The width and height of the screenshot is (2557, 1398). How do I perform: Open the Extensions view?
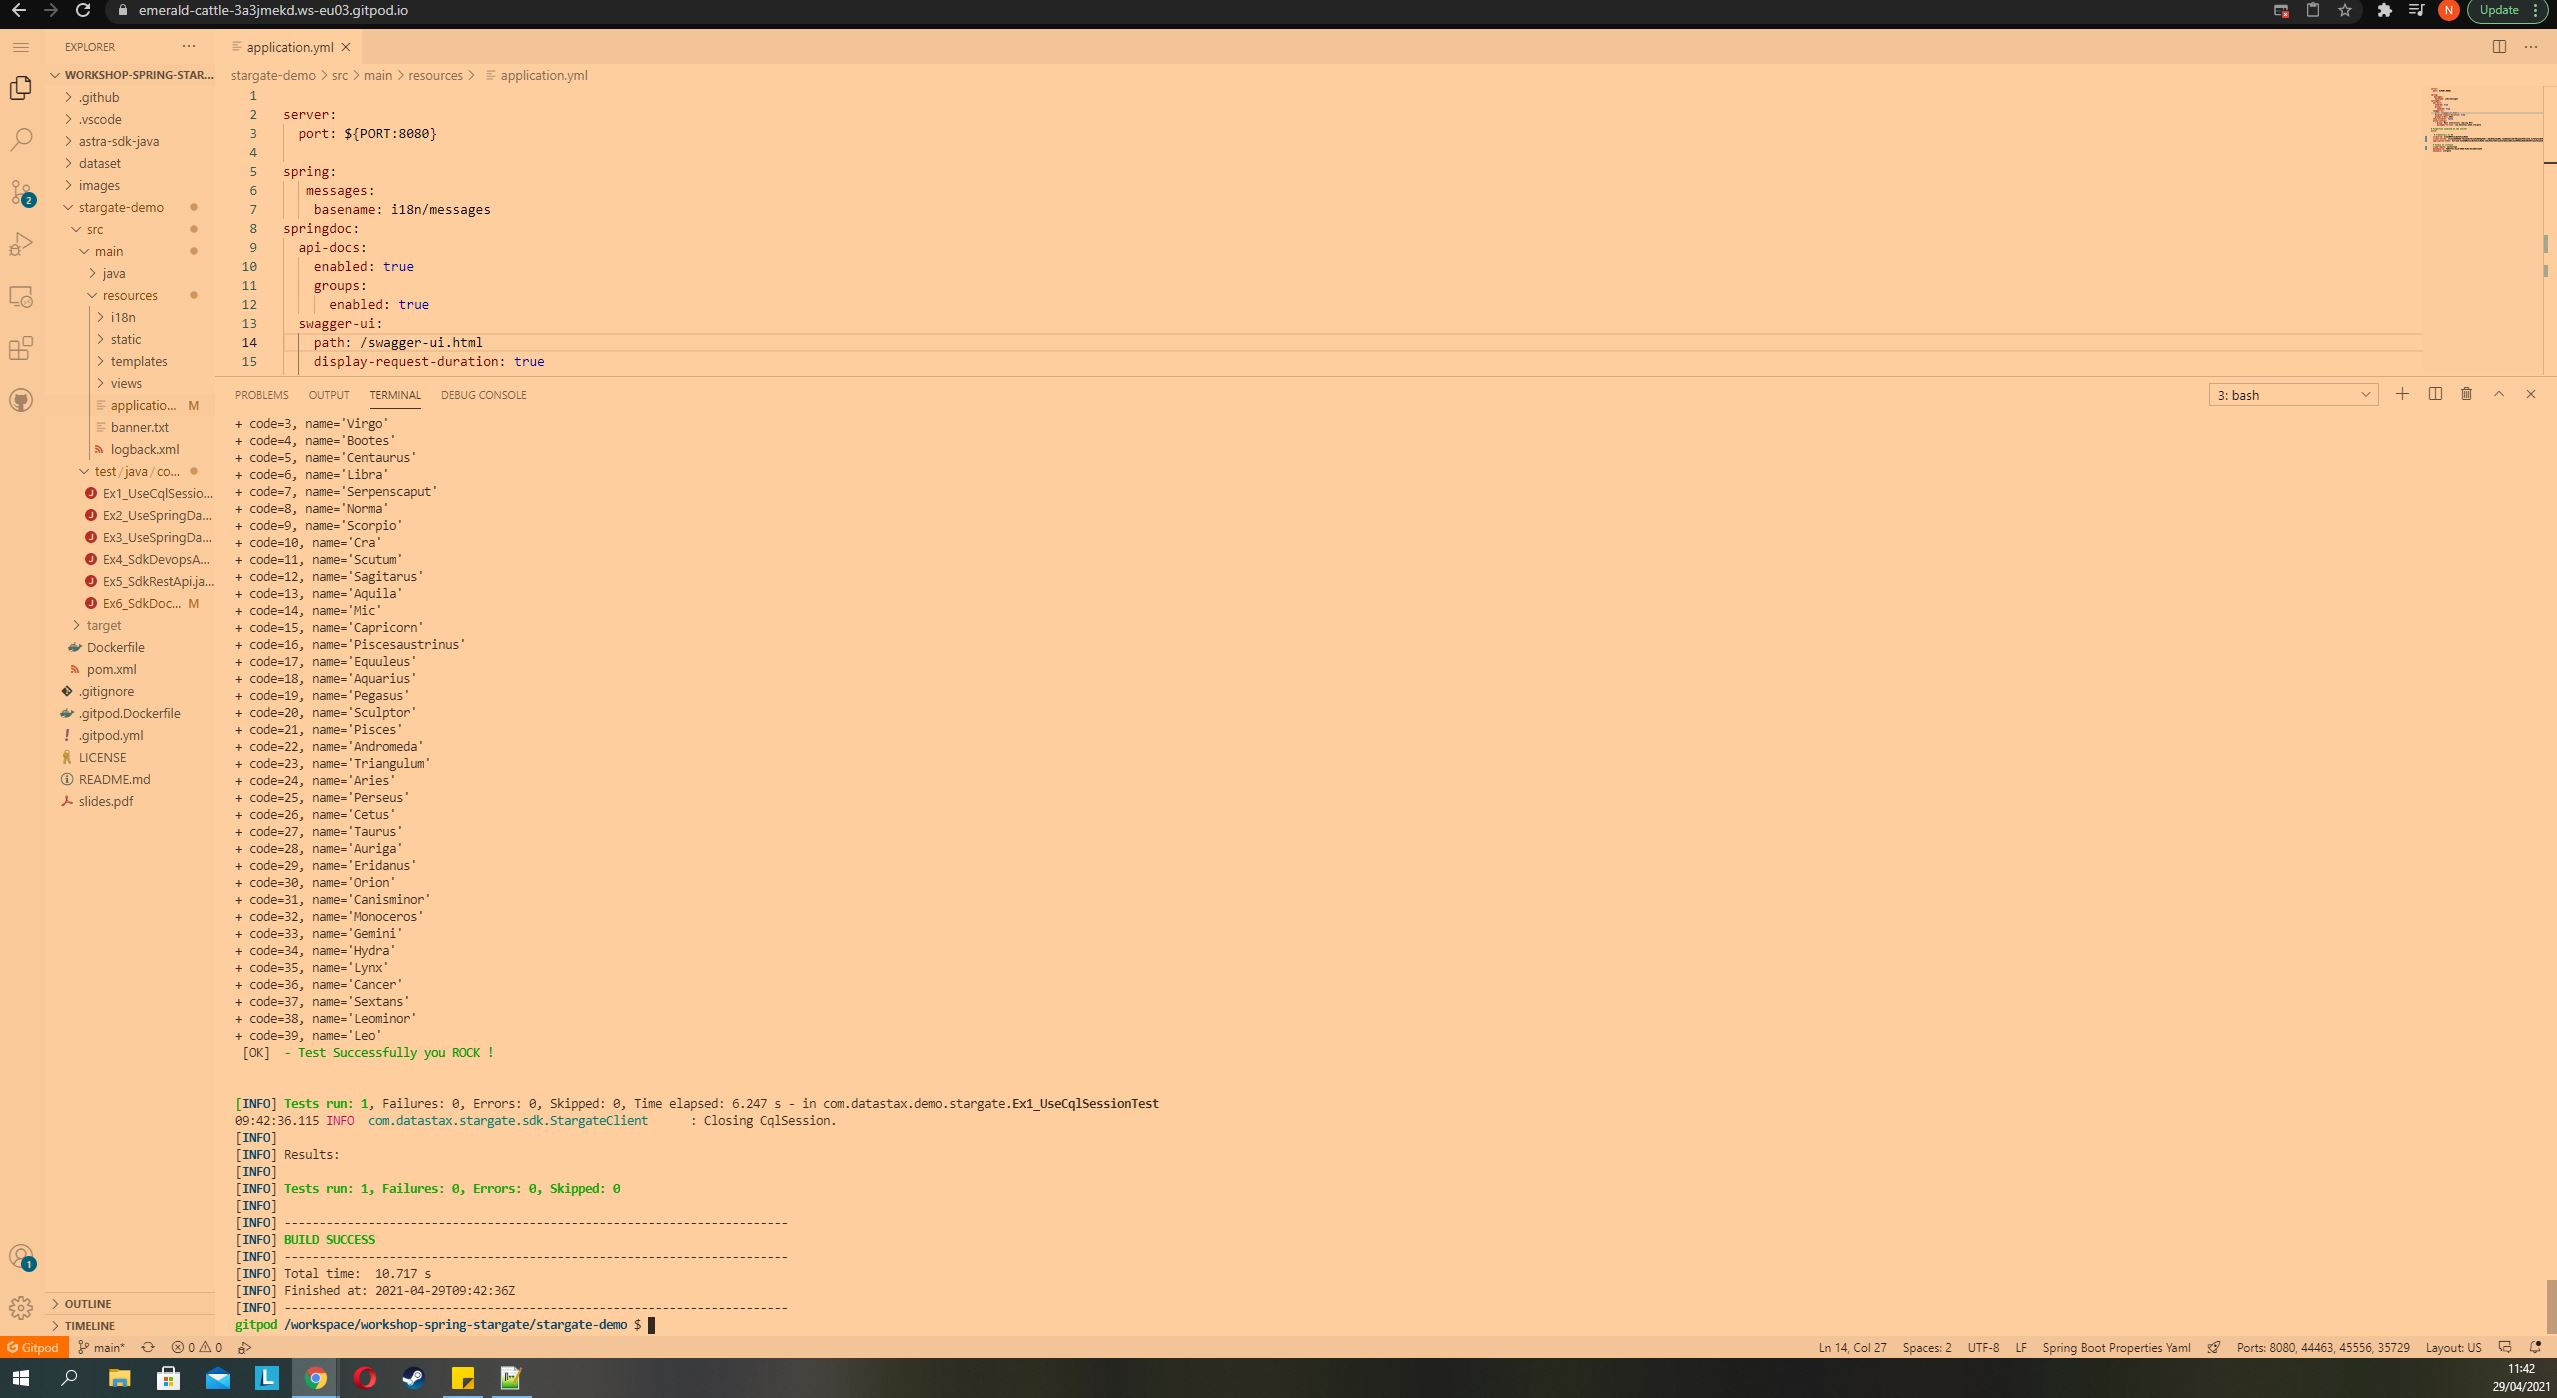pyautogui.click(x=21, y=348)
